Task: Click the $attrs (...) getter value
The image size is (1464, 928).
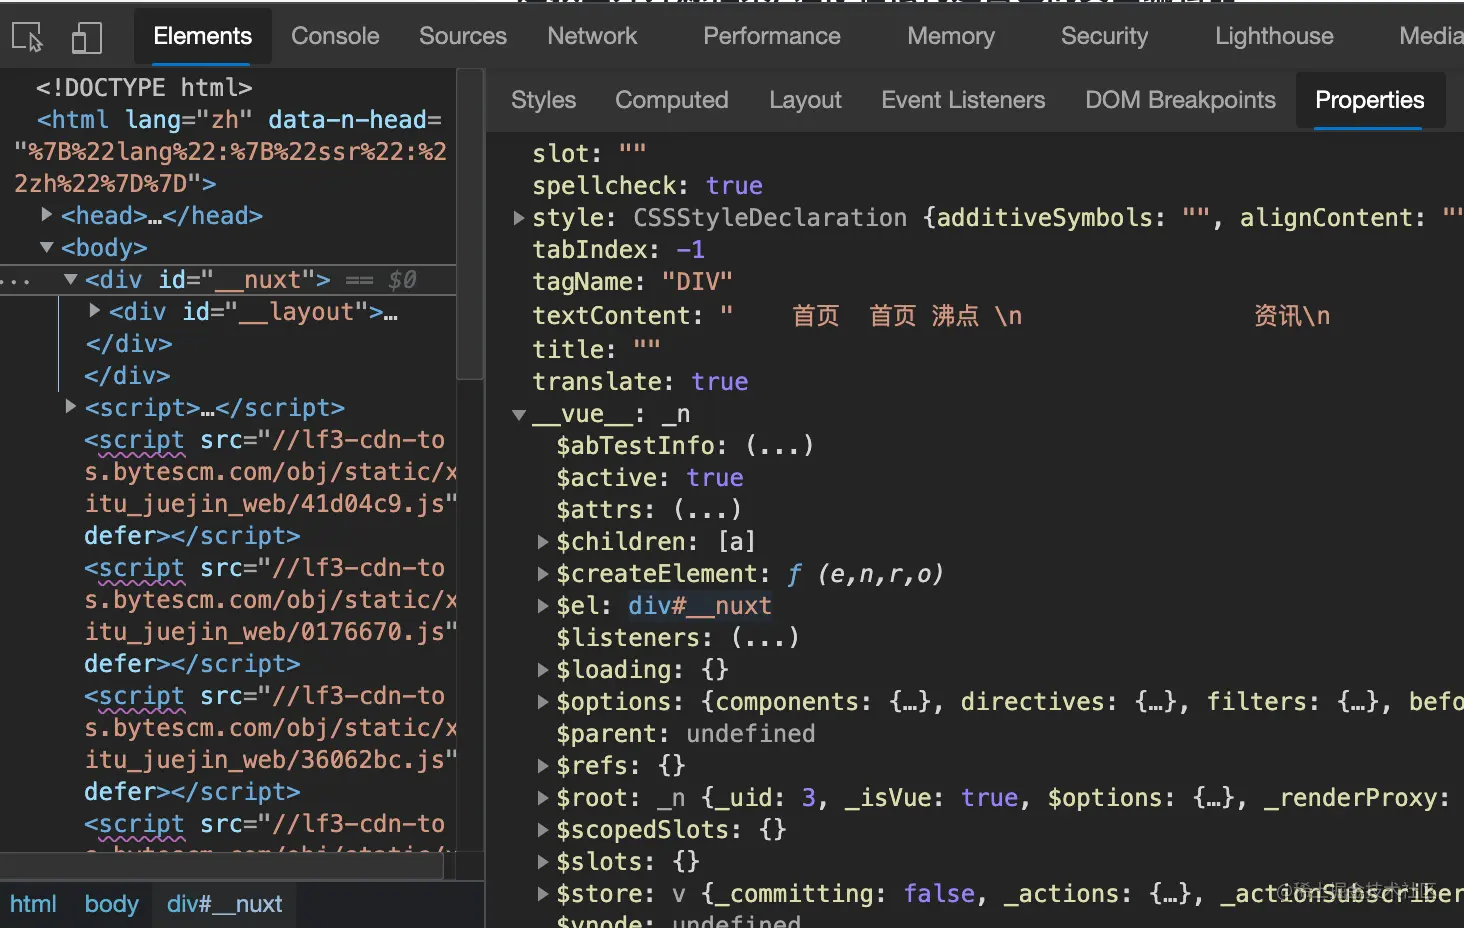Action: (x=706, y=509)
